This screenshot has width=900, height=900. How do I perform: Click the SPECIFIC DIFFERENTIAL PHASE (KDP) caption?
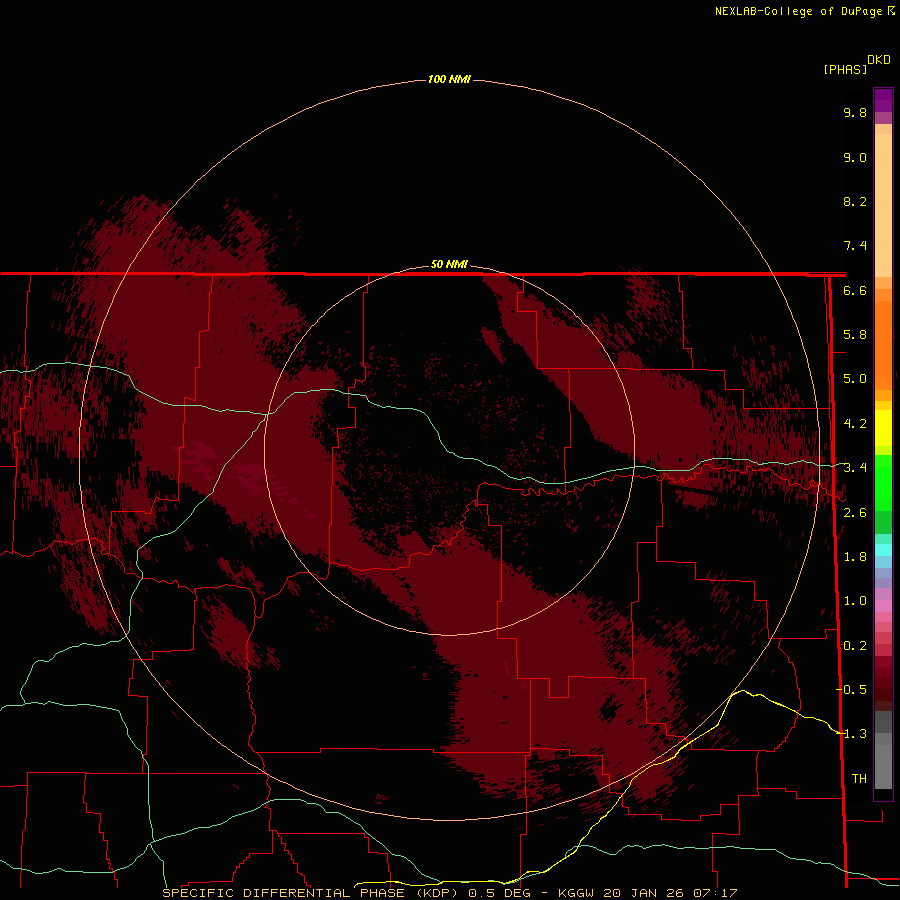point(310,893)
